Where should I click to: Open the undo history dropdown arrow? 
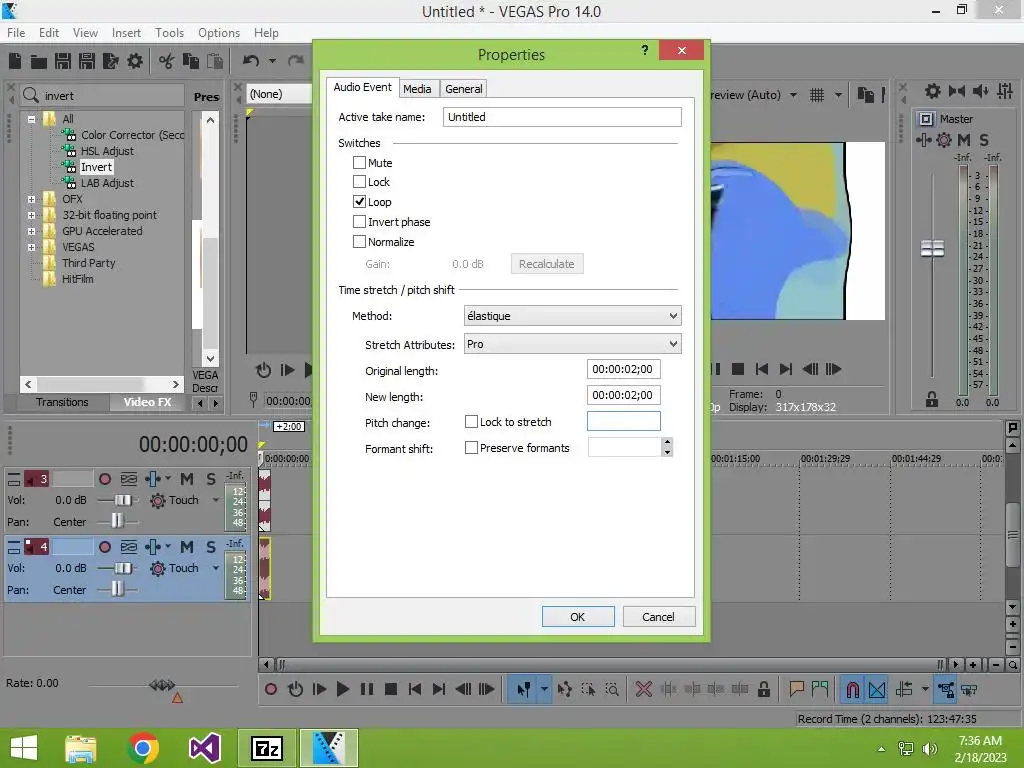tap(272, 61)
